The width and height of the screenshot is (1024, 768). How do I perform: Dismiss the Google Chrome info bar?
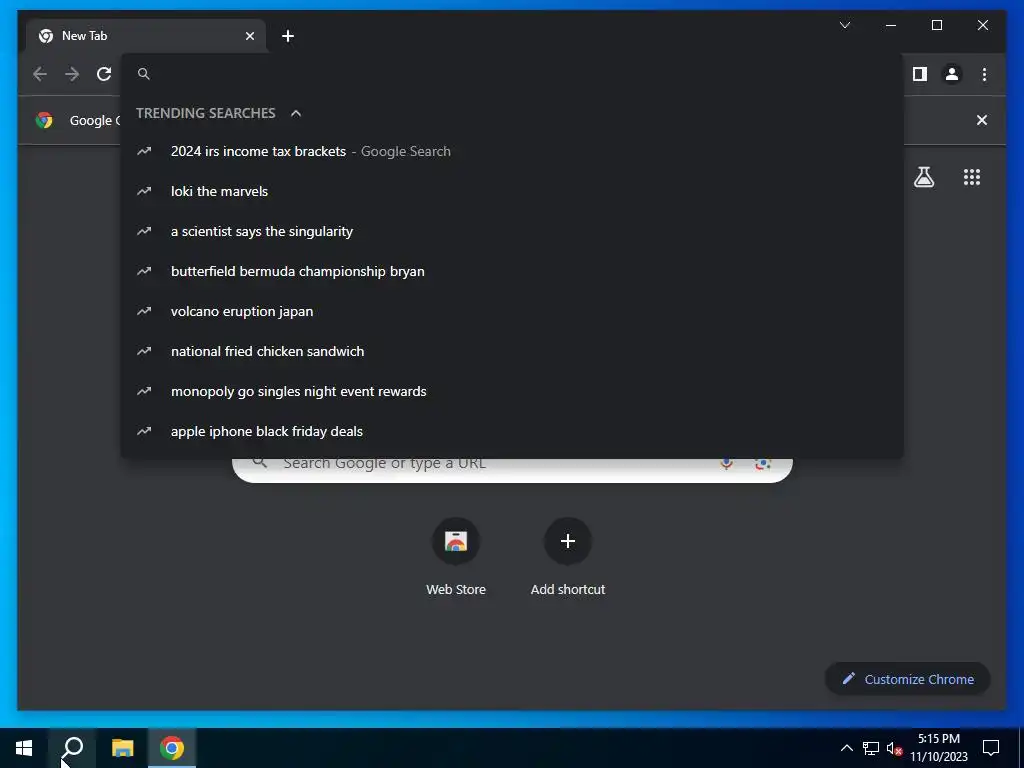point(982,120)
